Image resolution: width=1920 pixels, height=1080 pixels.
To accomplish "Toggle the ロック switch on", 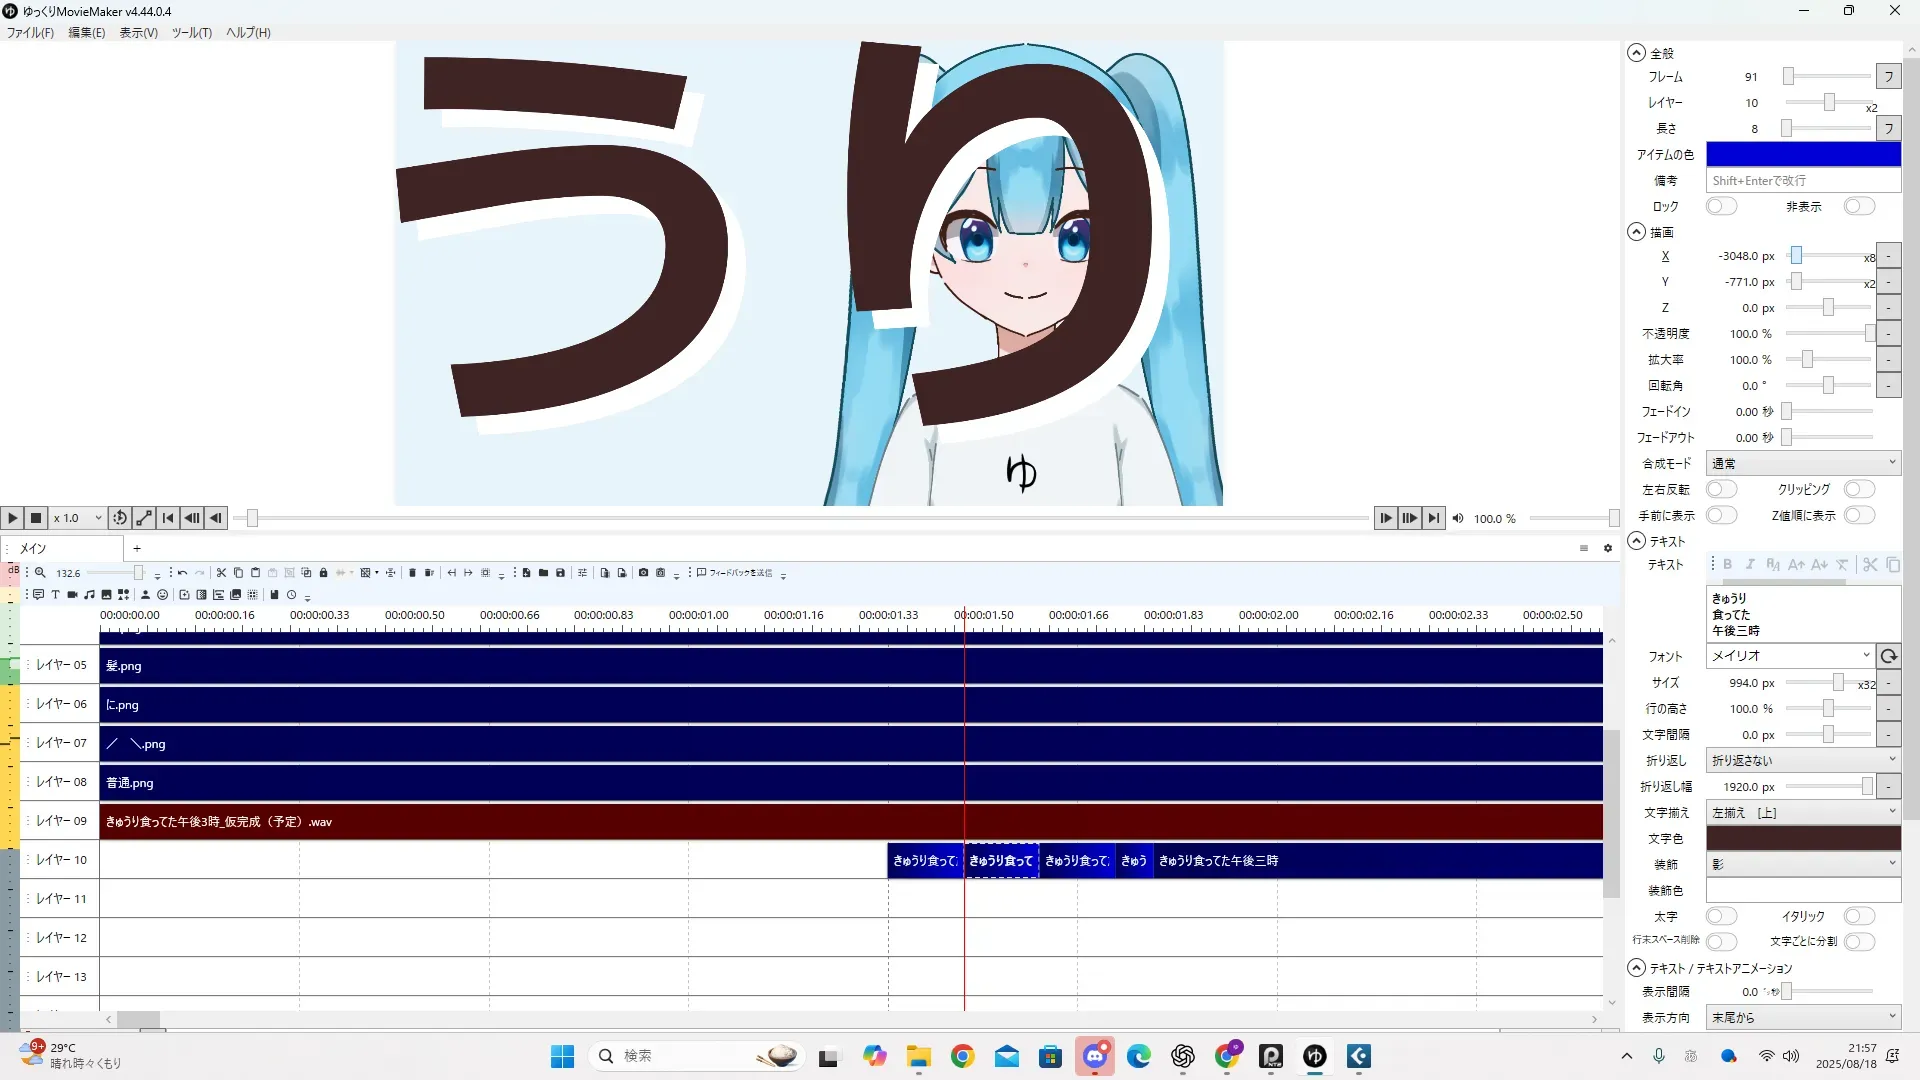I will (x=1721, y=206).
